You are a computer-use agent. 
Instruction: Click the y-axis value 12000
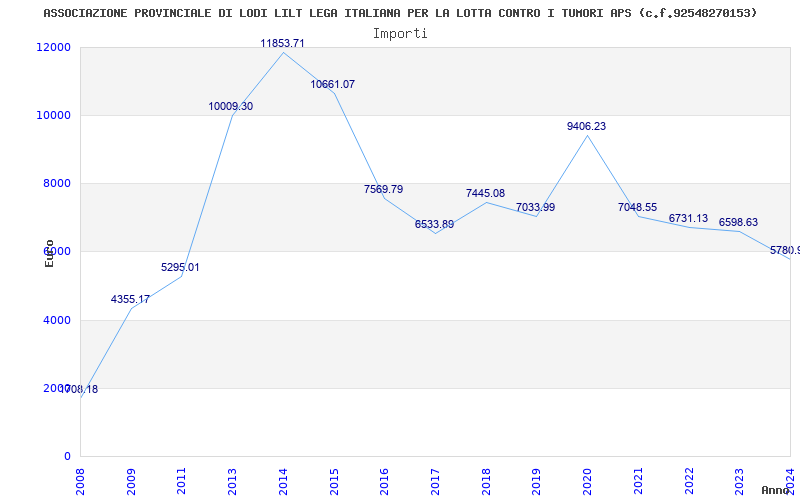[x=53, y=47]
